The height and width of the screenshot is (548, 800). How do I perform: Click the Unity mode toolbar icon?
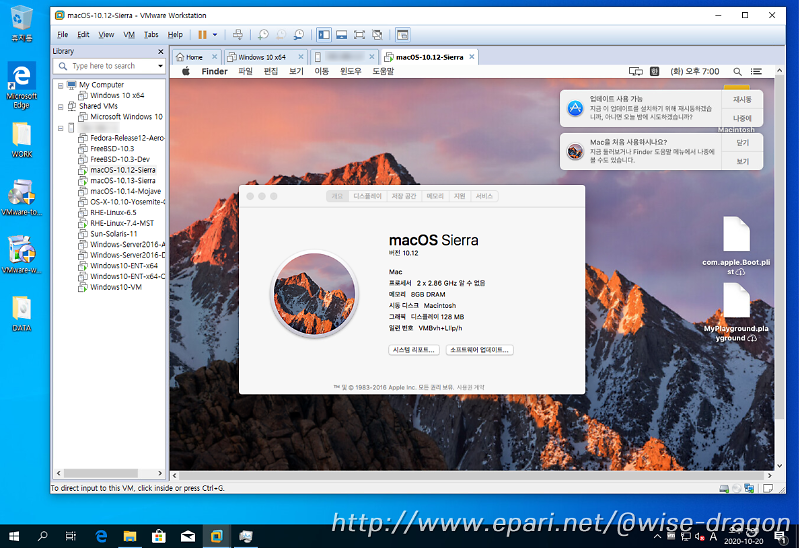click(377, 35)
